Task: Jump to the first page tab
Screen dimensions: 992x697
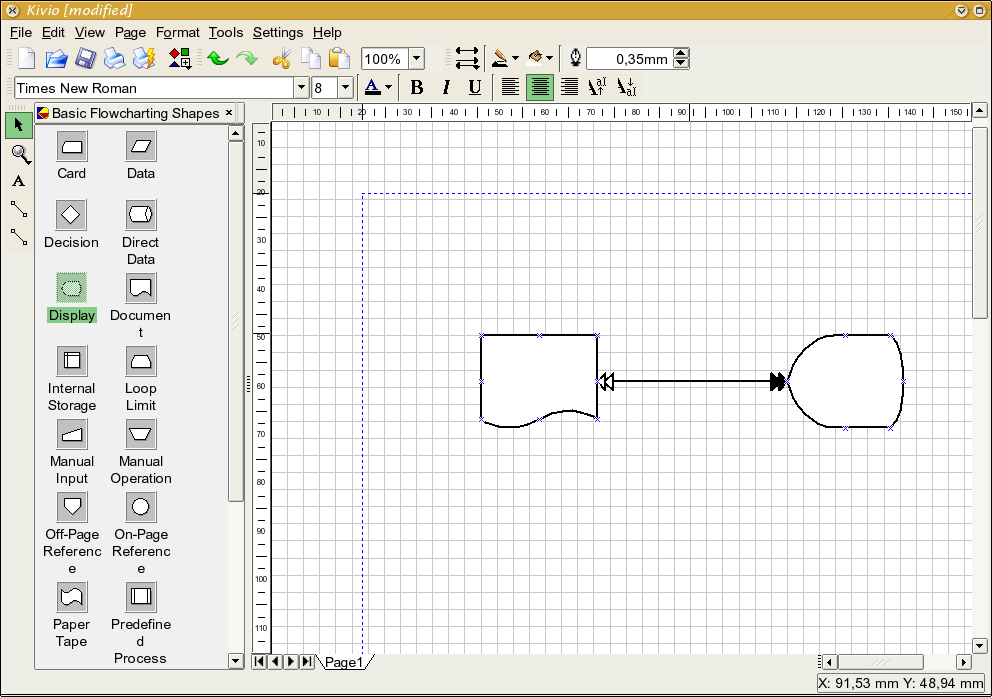Action: tap(259, 662)
